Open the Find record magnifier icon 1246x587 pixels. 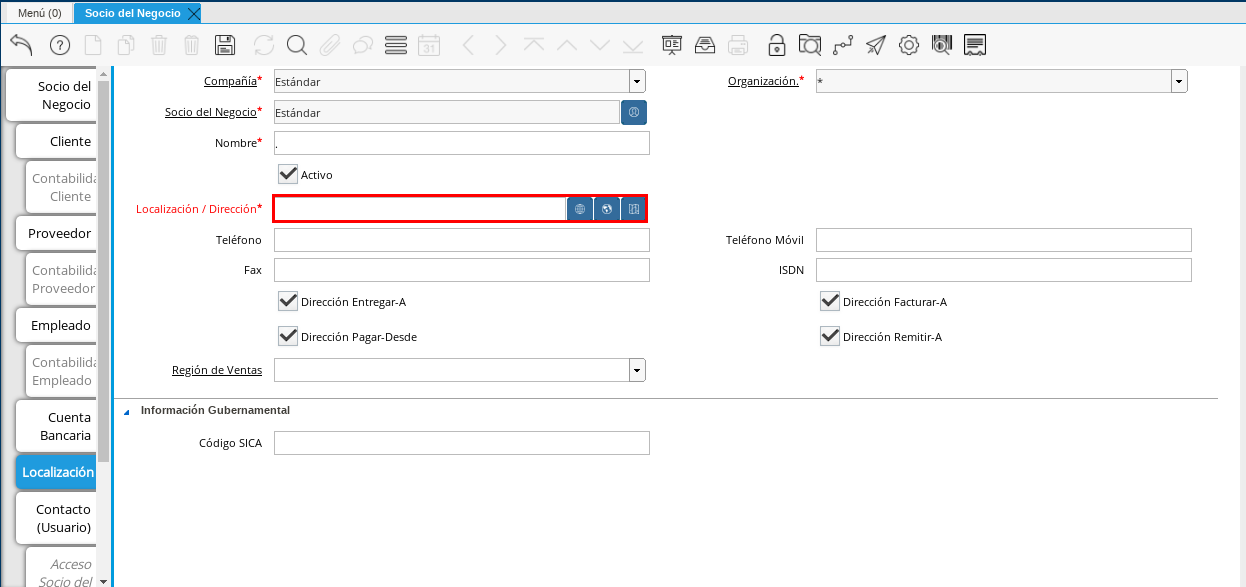pyautogui.click(x=297, y=45)
